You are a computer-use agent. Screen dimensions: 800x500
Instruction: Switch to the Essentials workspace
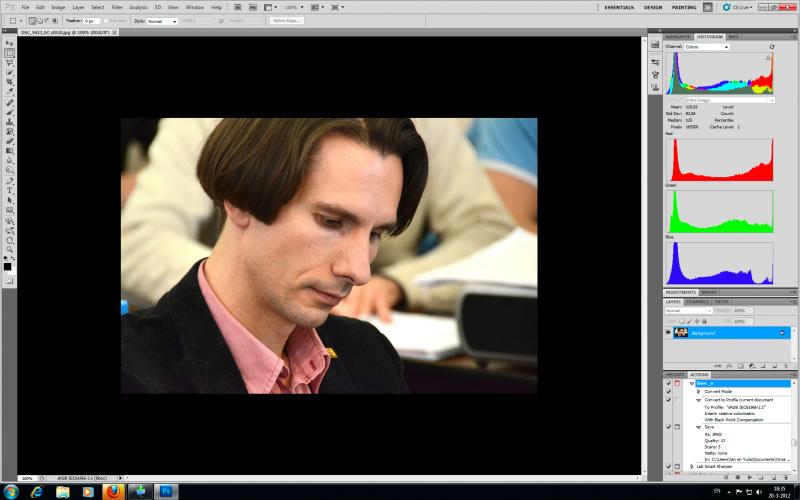(x=619, y=7)
